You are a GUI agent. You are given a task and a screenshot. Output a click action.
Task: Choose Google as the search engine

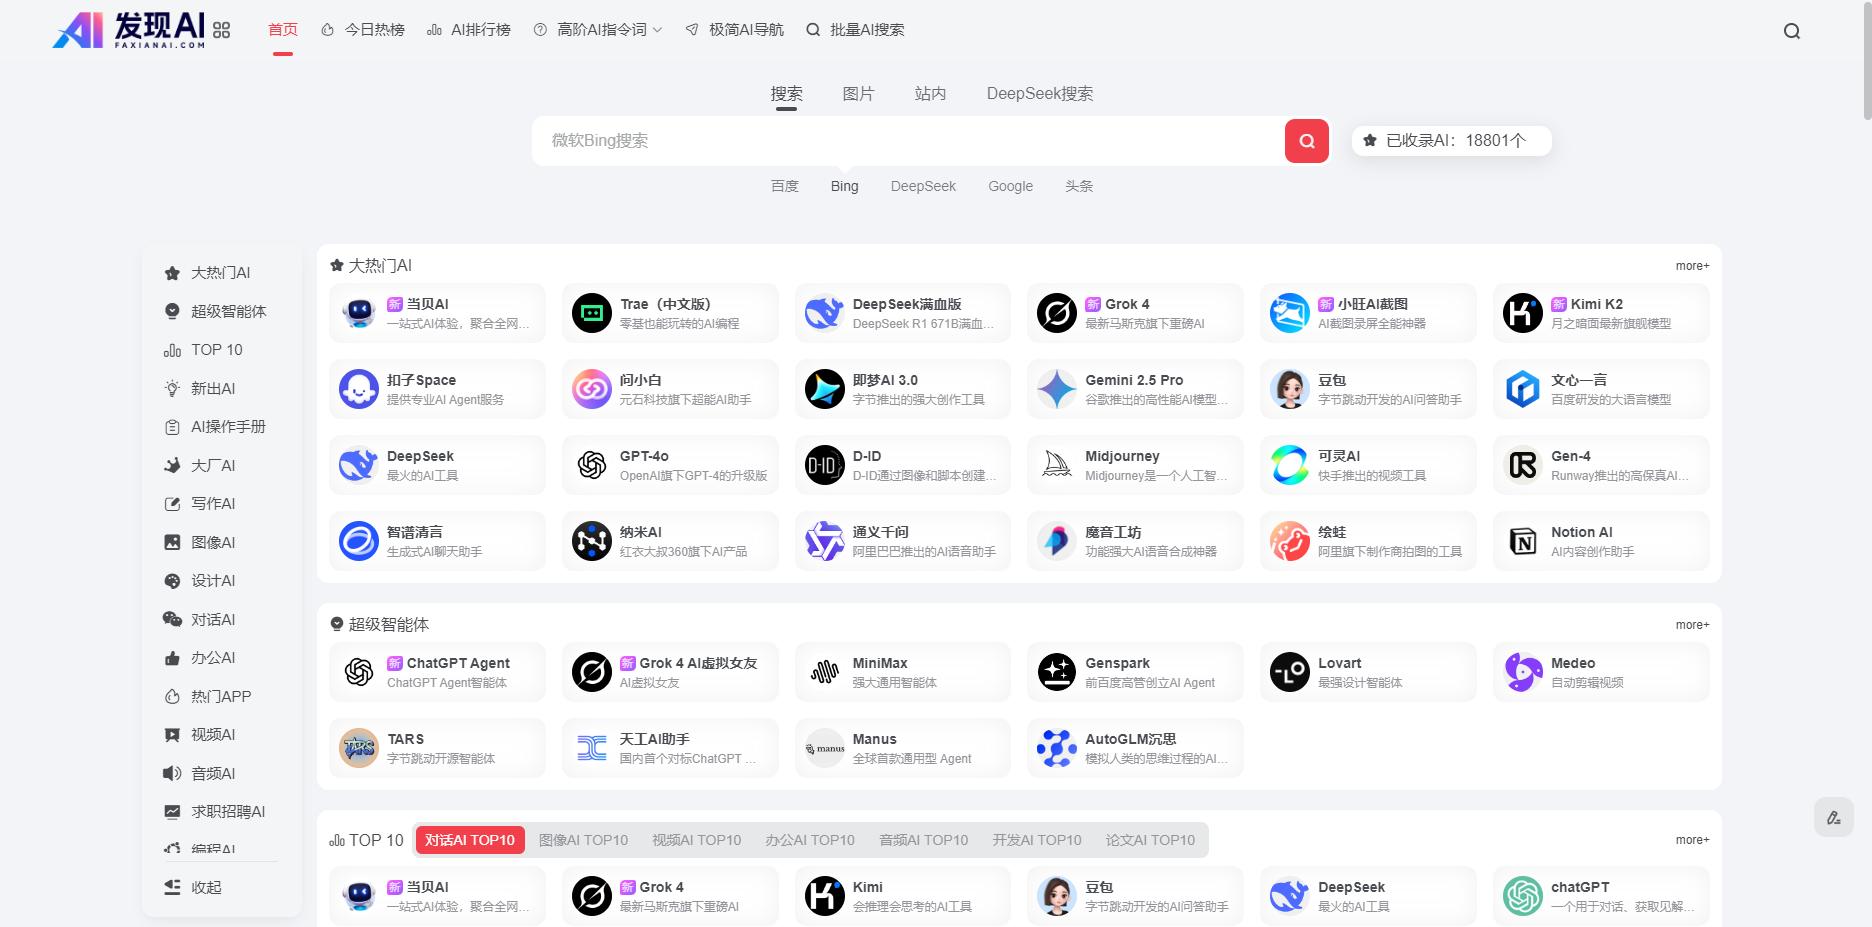pos(1010,186)
